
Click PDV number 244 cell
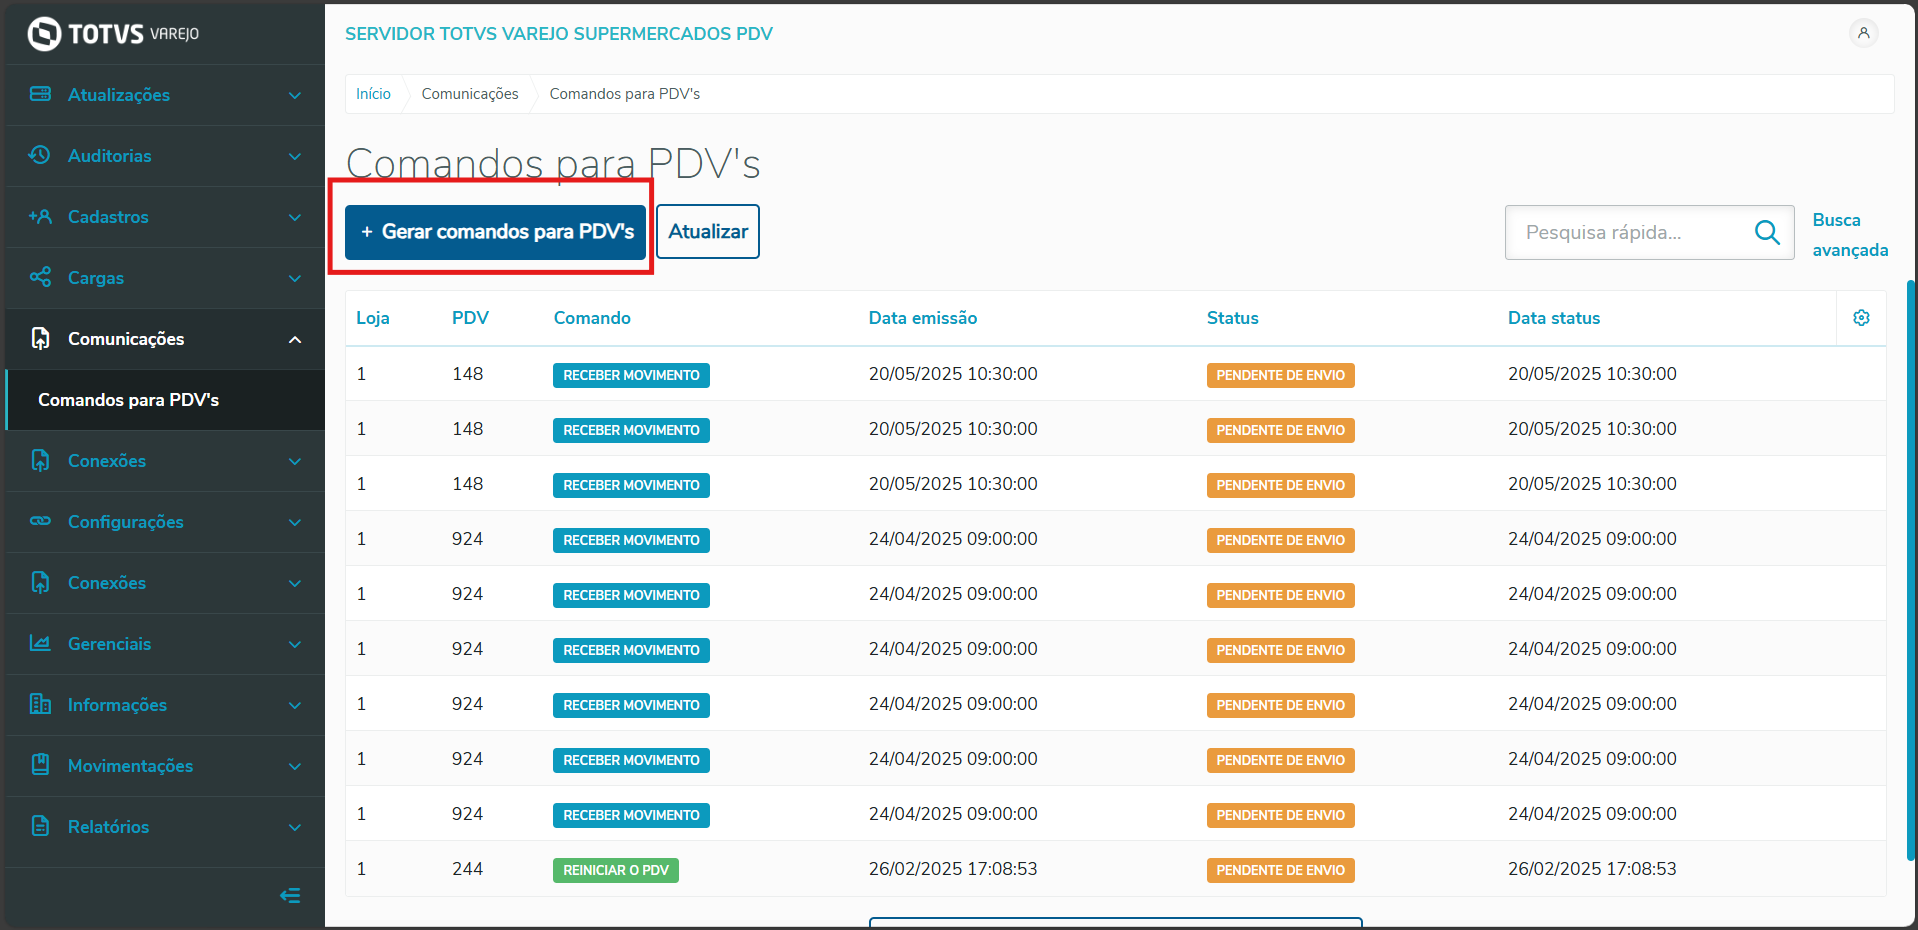point(467,869)
